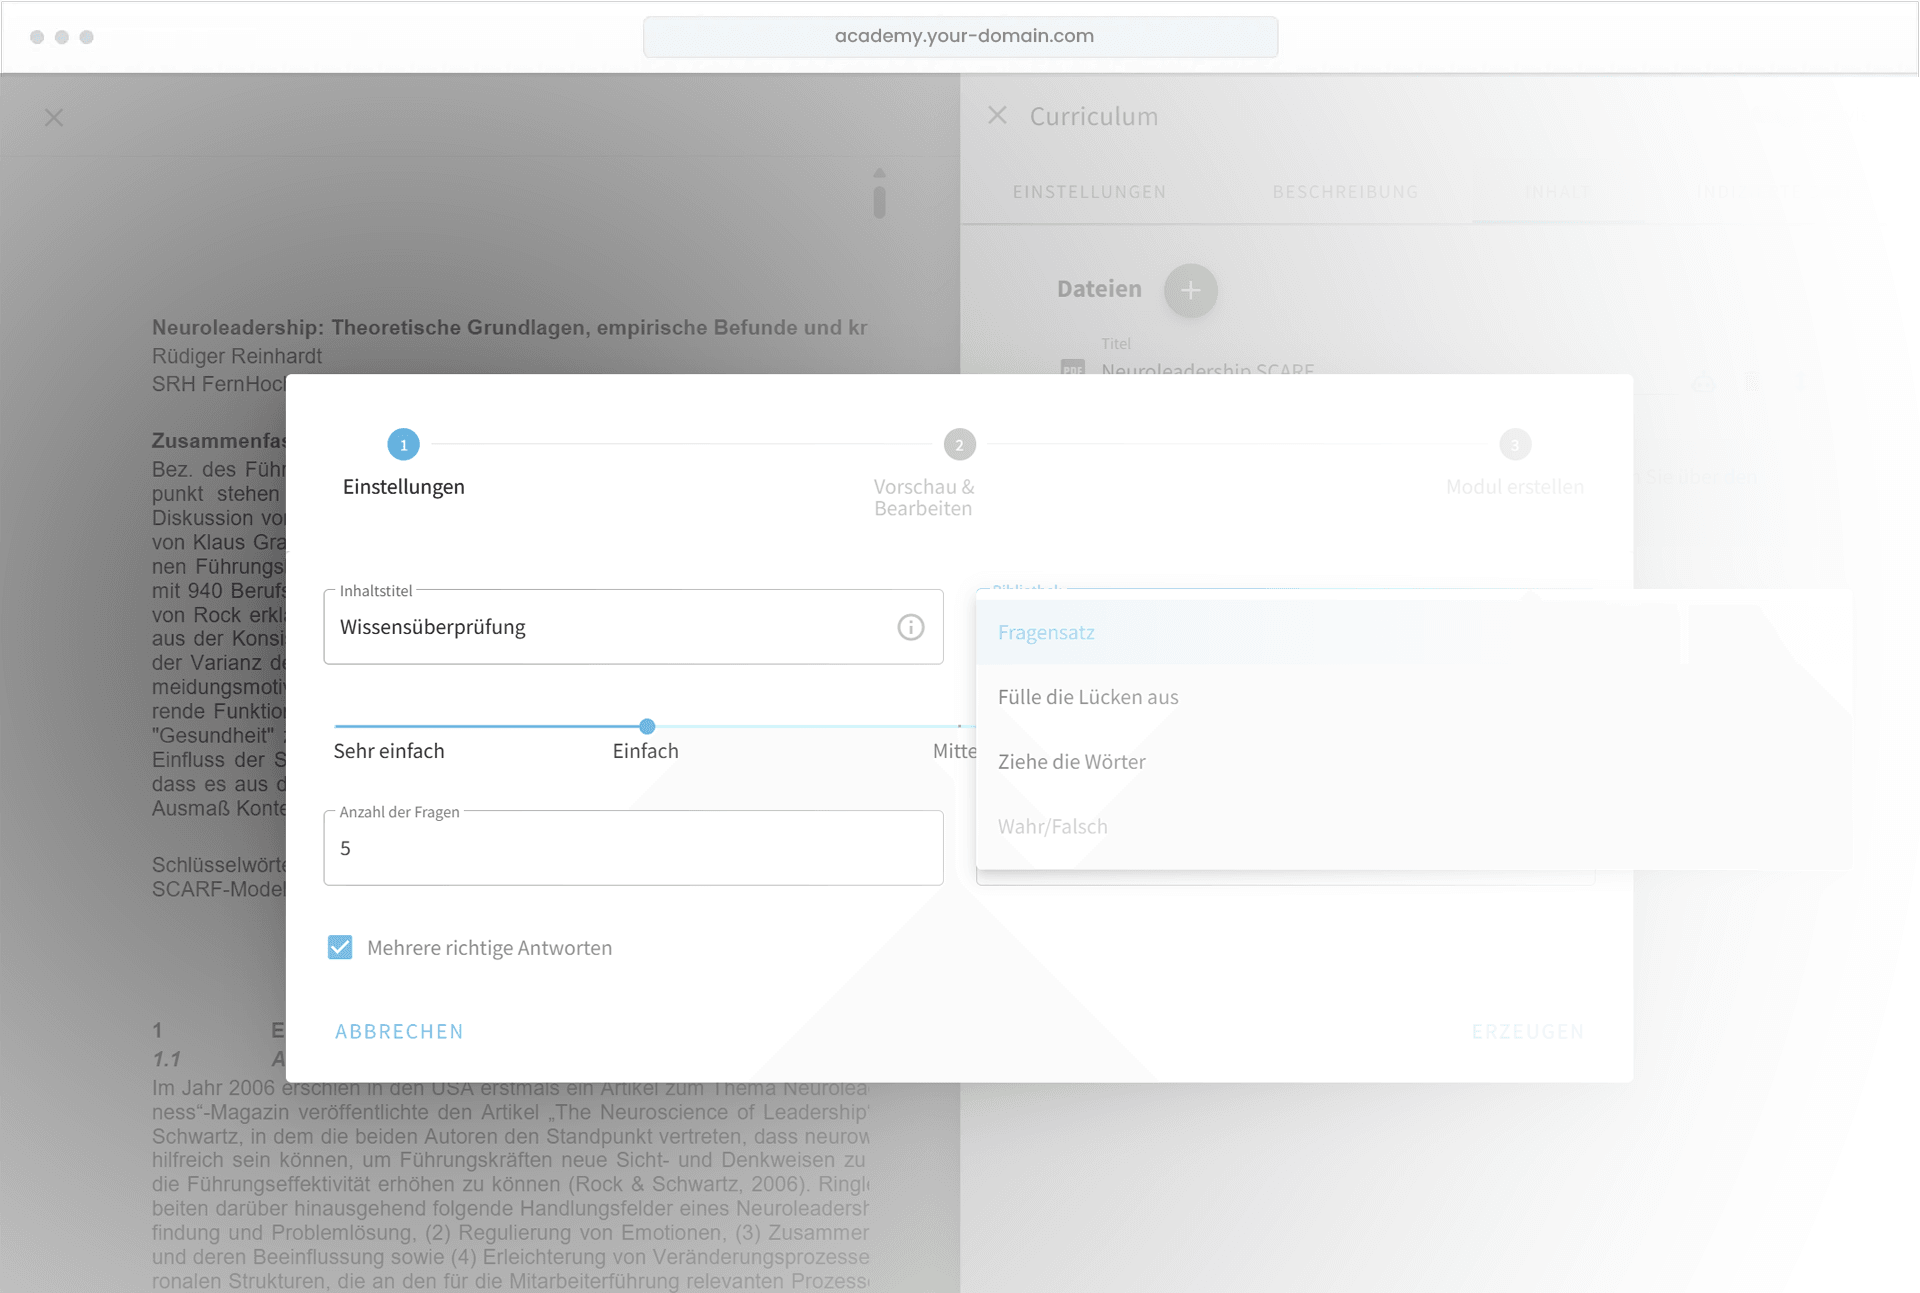Choose Fülle die Lücken aus option

coord(1088,697)
